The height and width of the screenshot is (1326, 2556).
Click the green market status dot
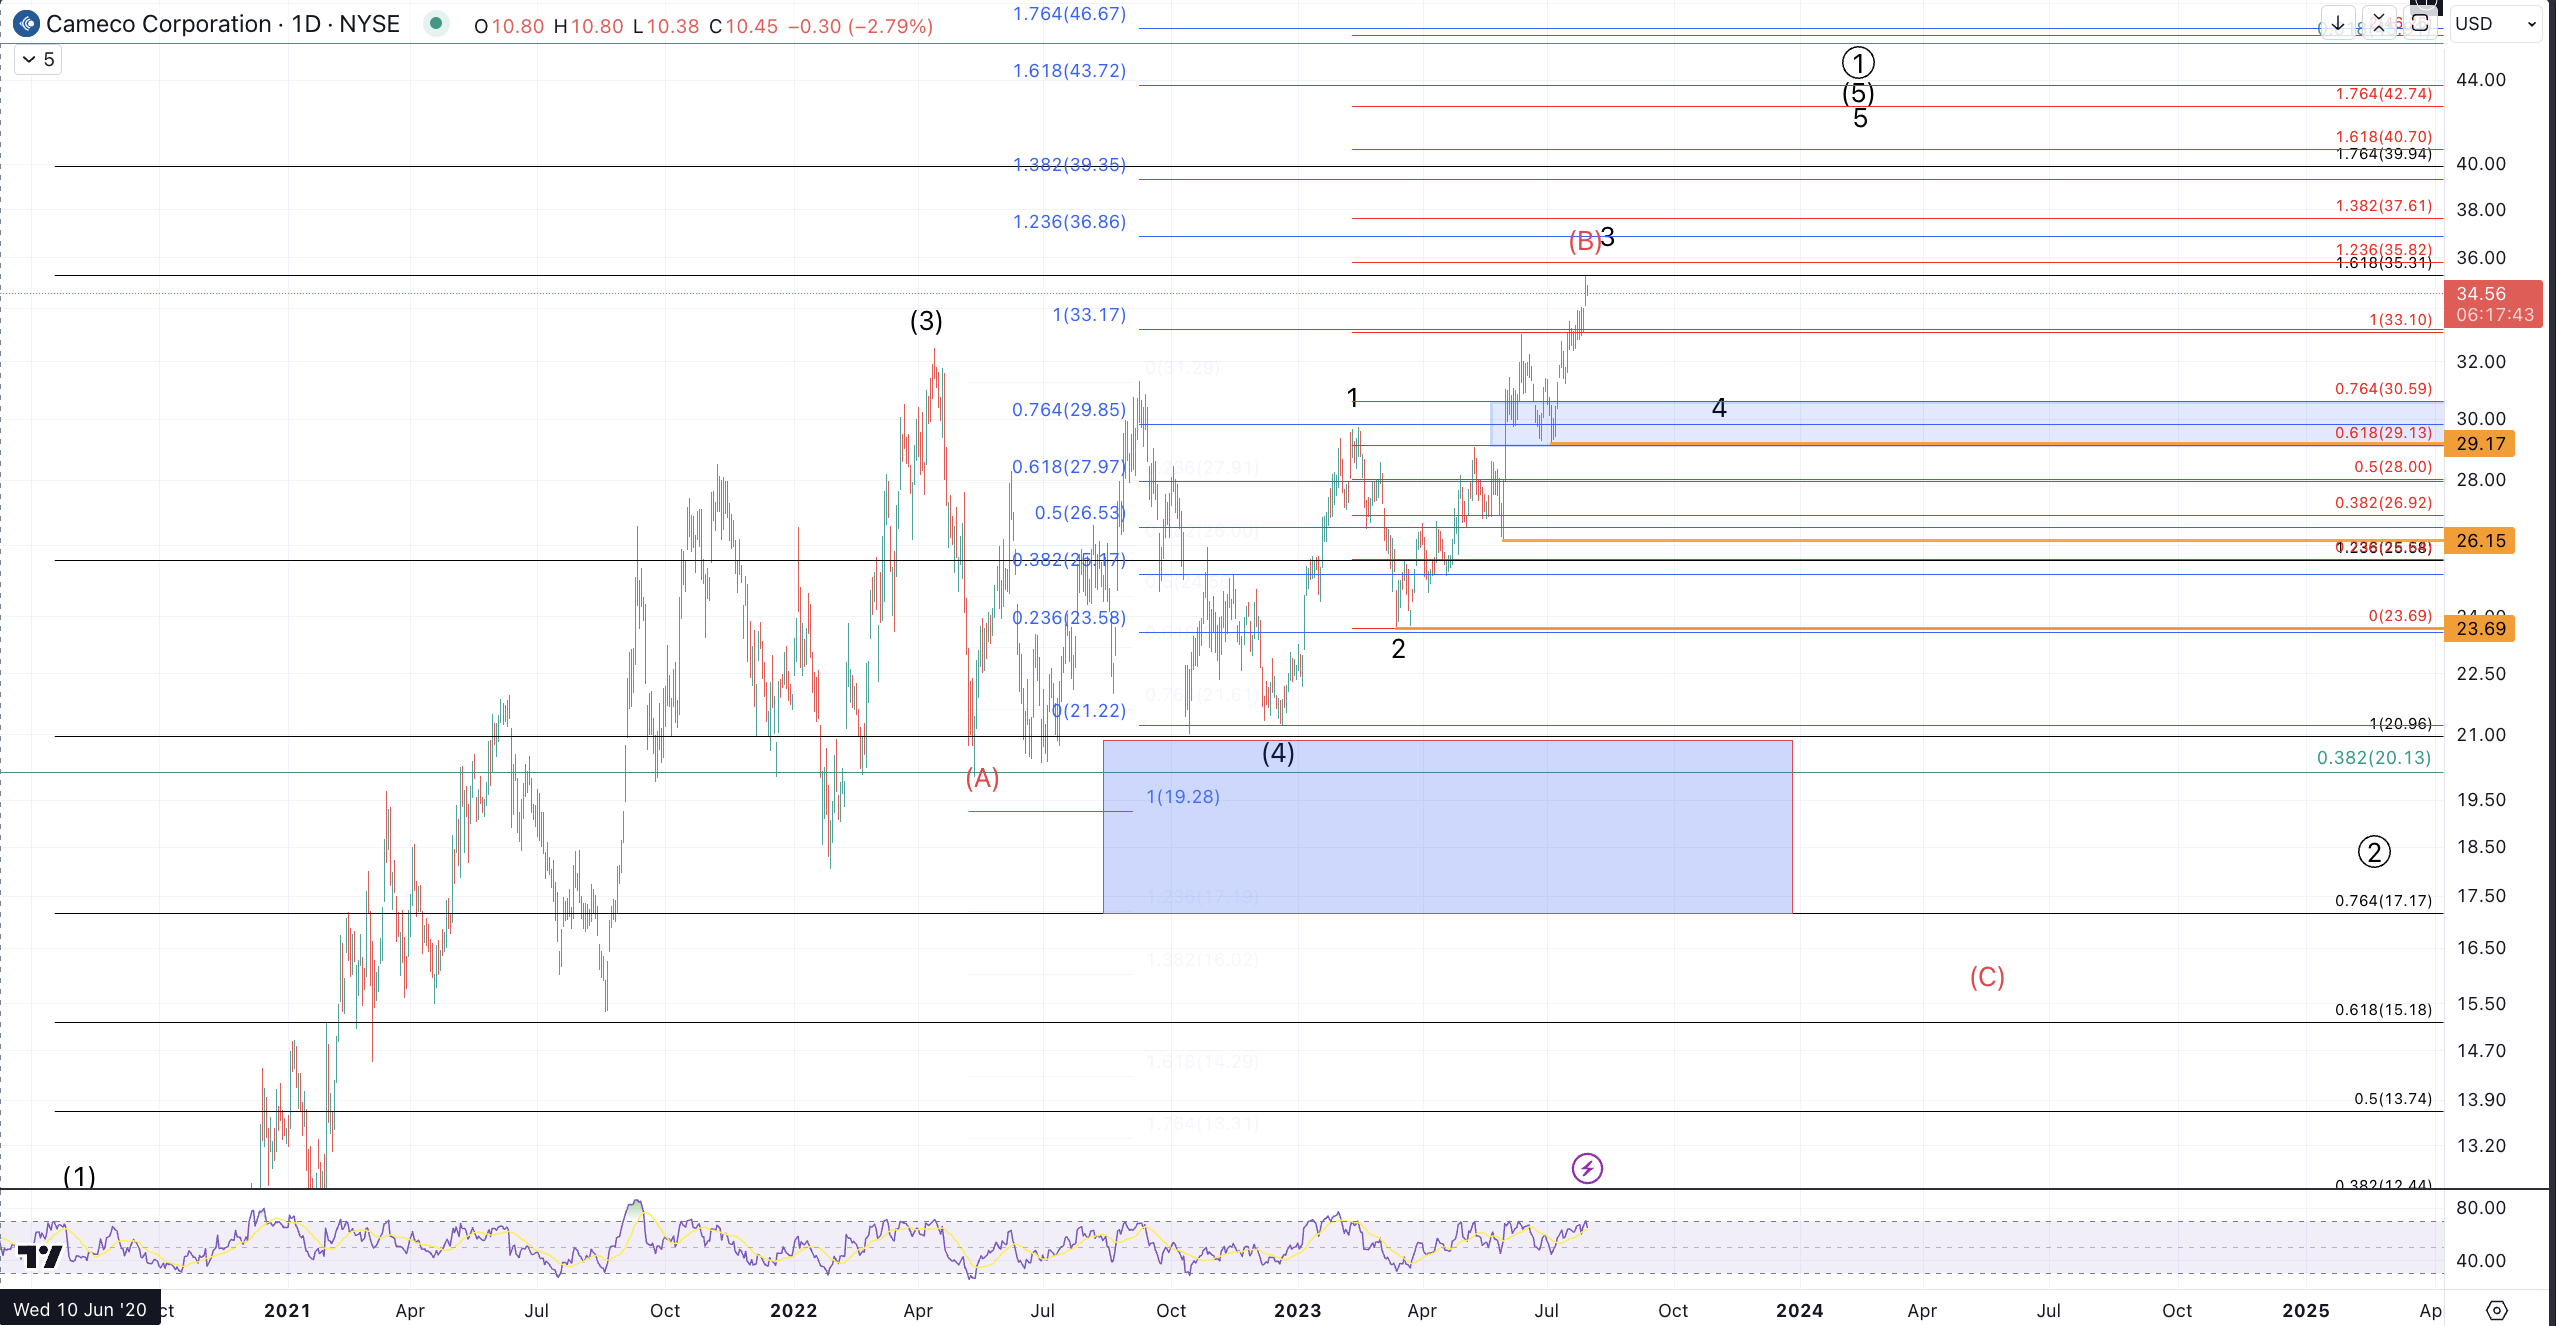point(435,23)
